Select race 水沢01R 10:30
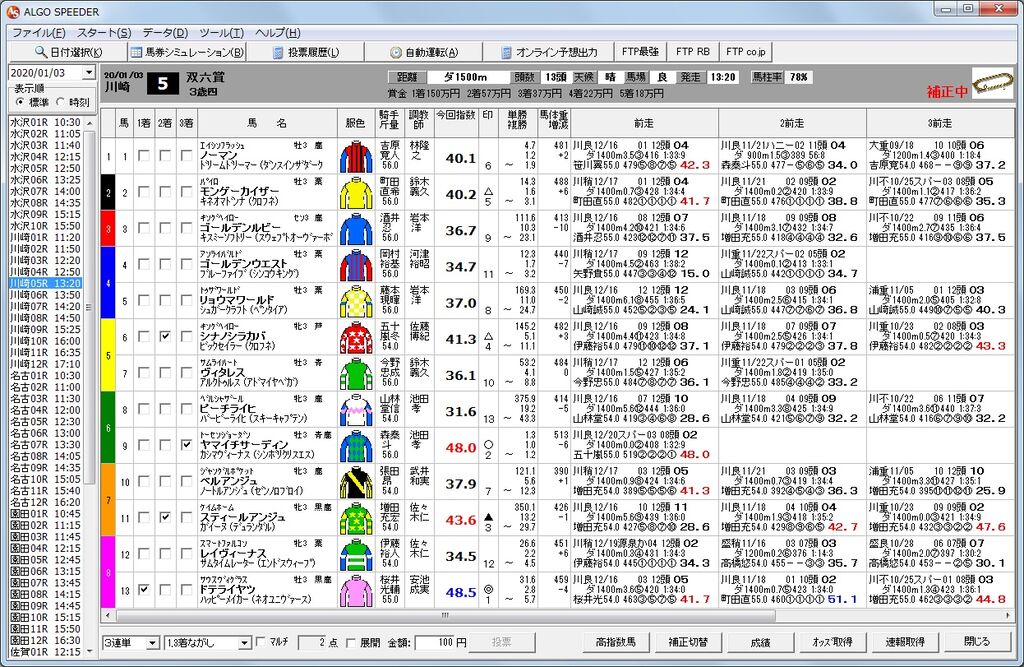1024x667 pixels. (x=45, y=122)
